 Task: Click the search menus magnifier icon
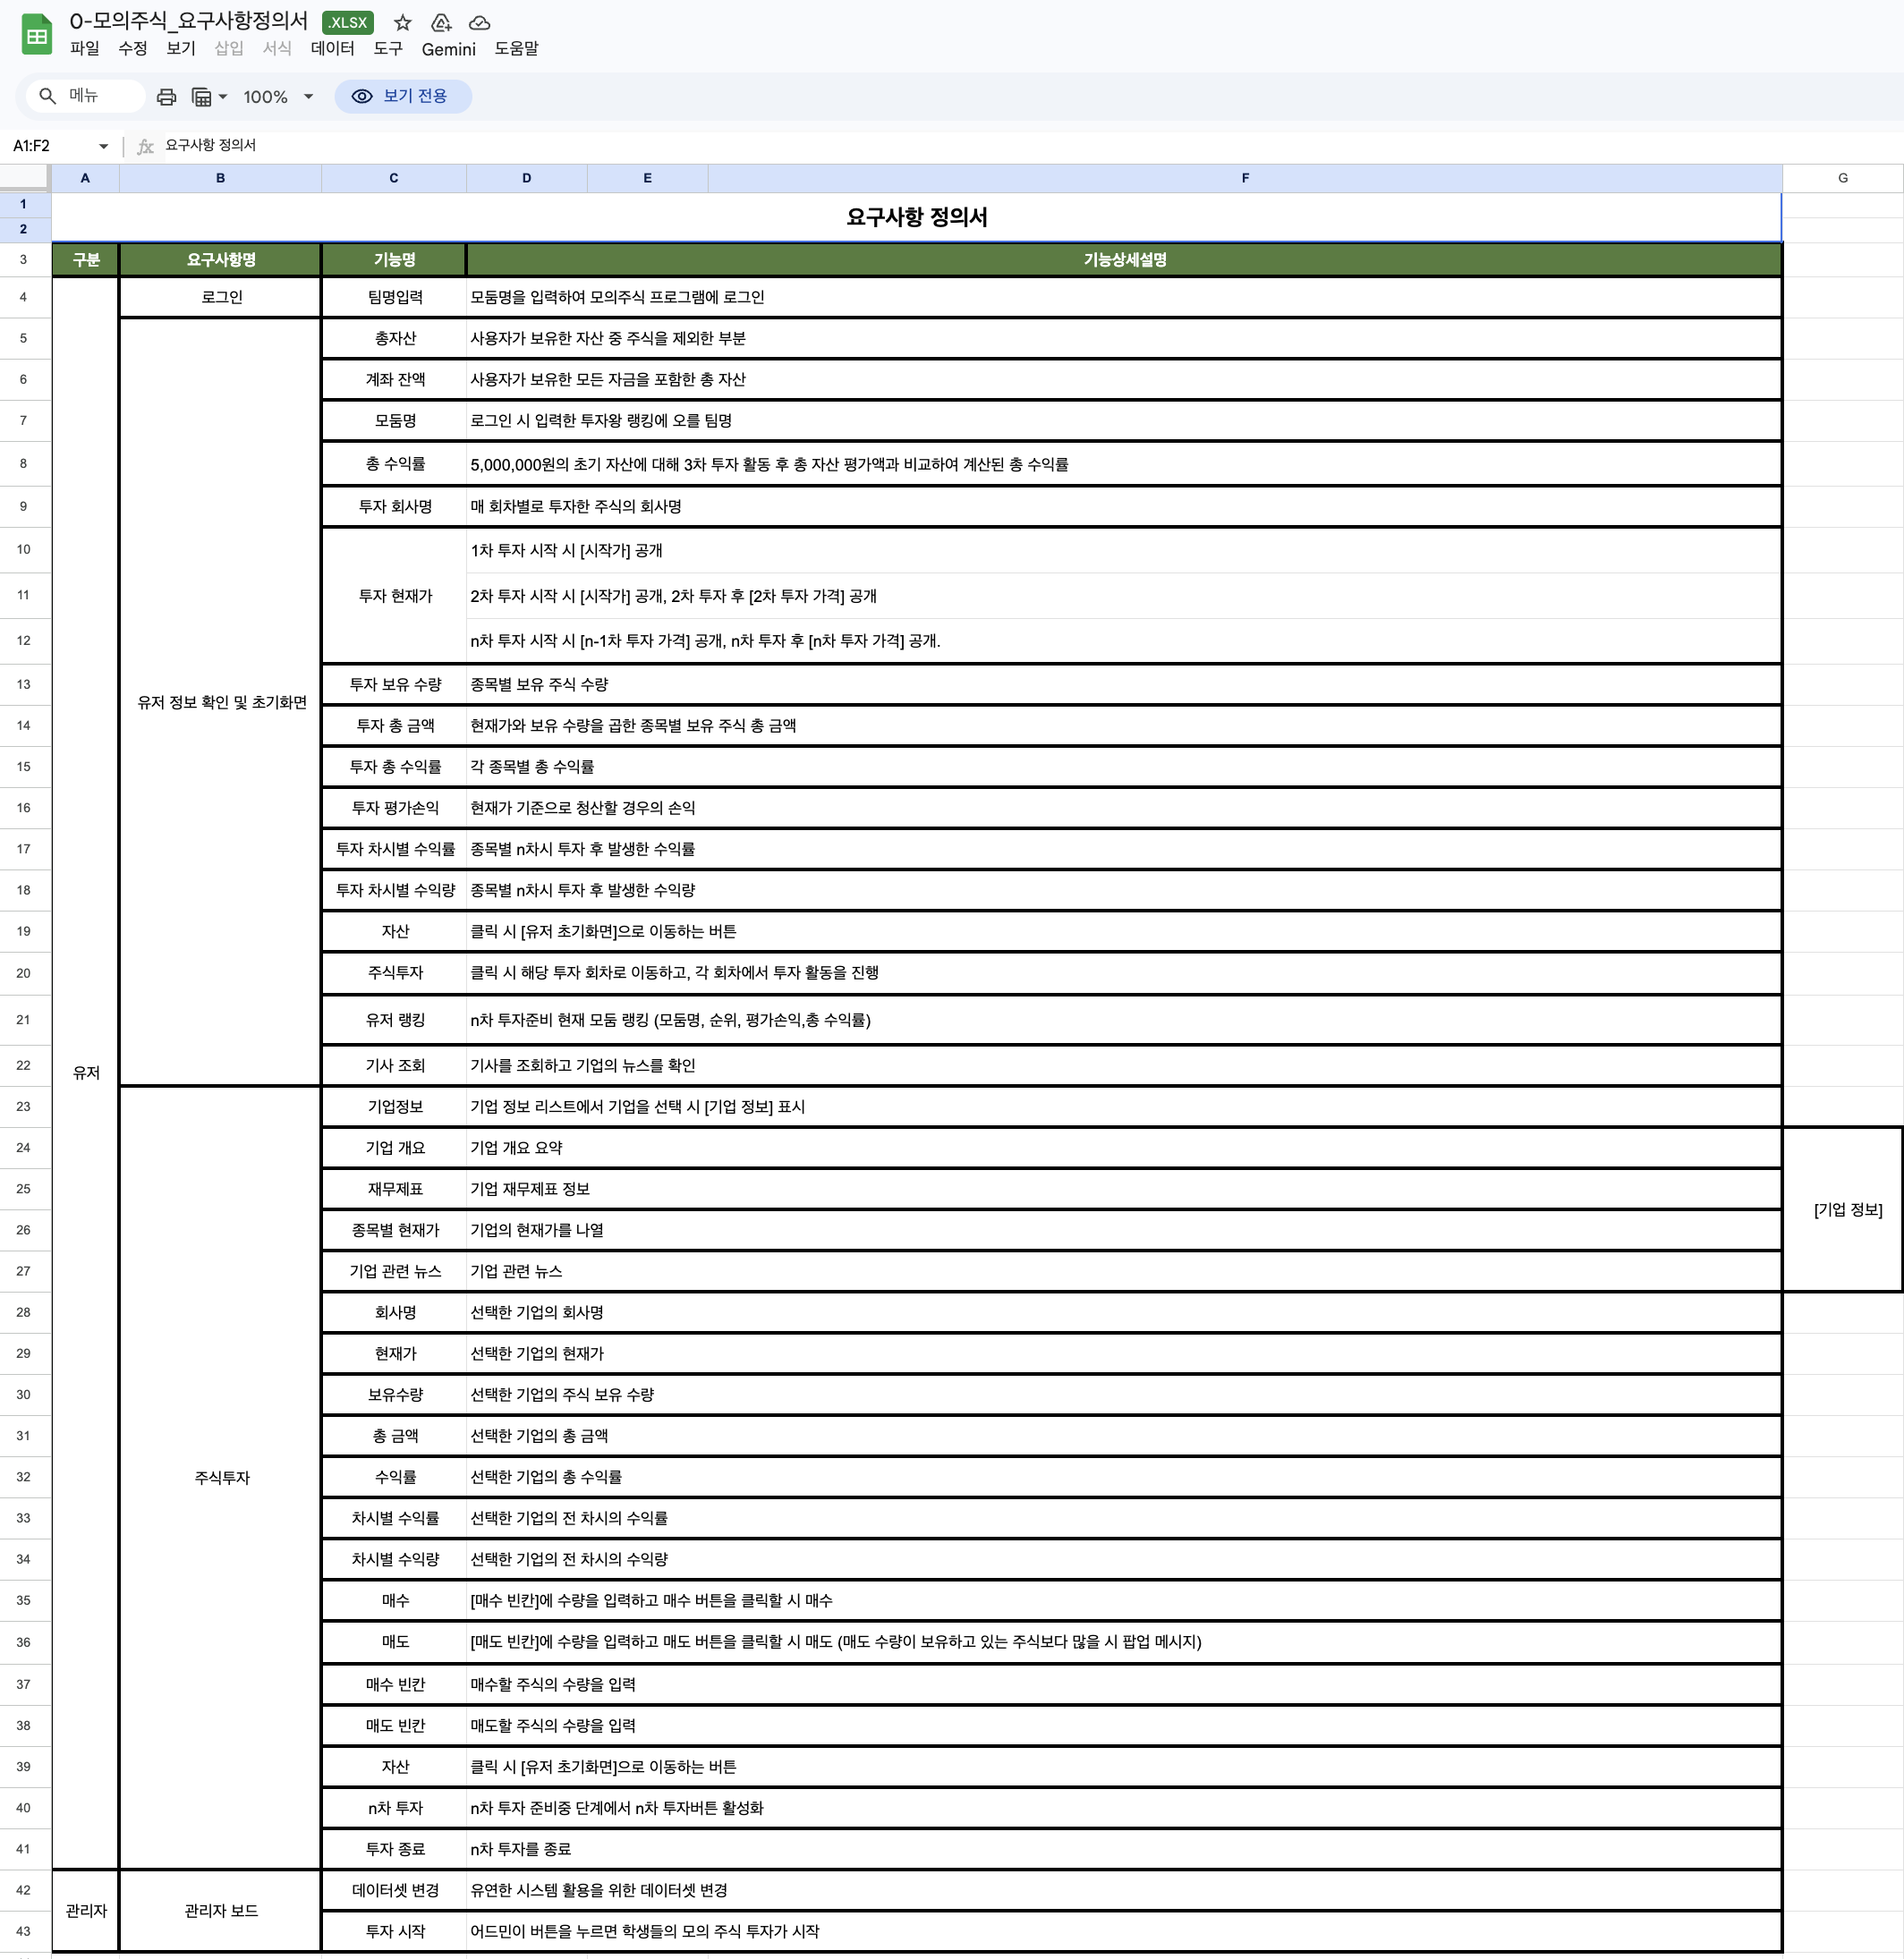coord(47,96)
